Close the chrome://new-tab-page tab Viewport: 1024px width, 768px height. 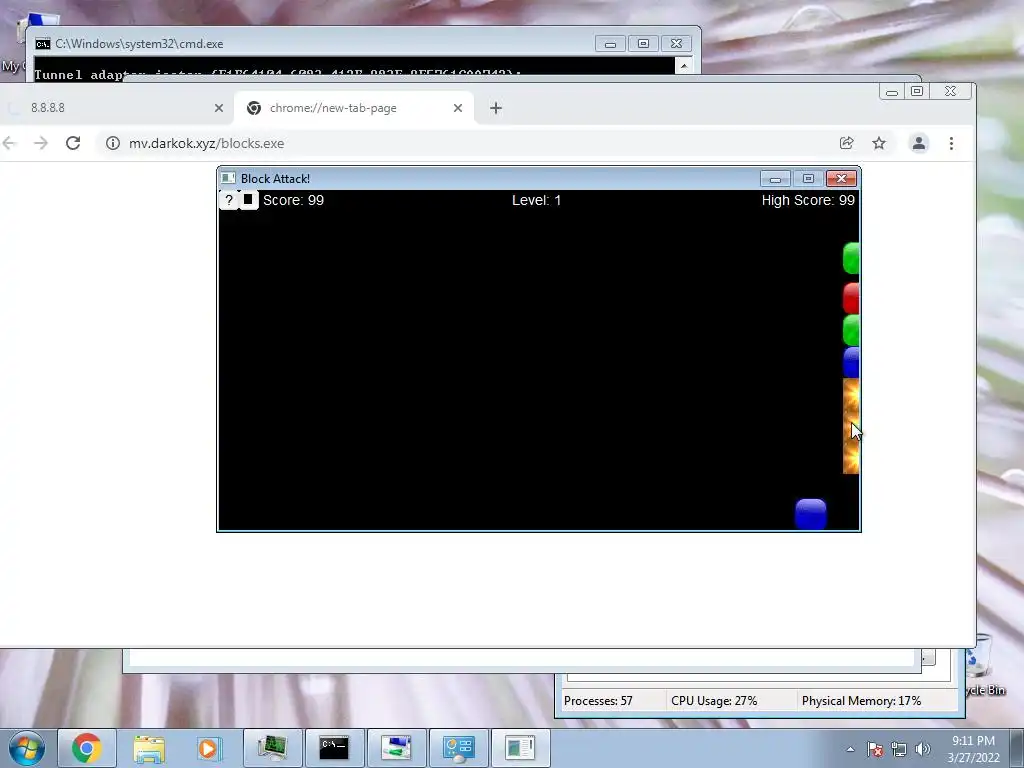458,108
